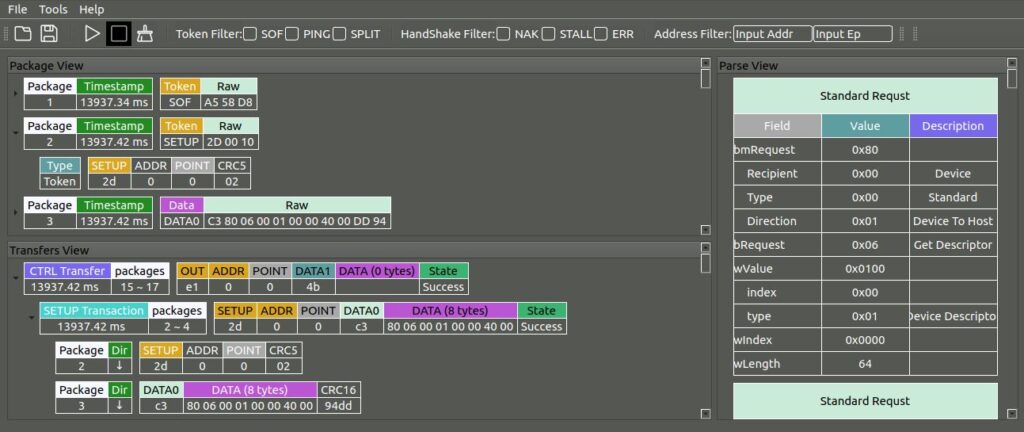This screenshot has width=1024, height=432.
Task: Click the Transfers View panel corner button
Action: (705, 249)
